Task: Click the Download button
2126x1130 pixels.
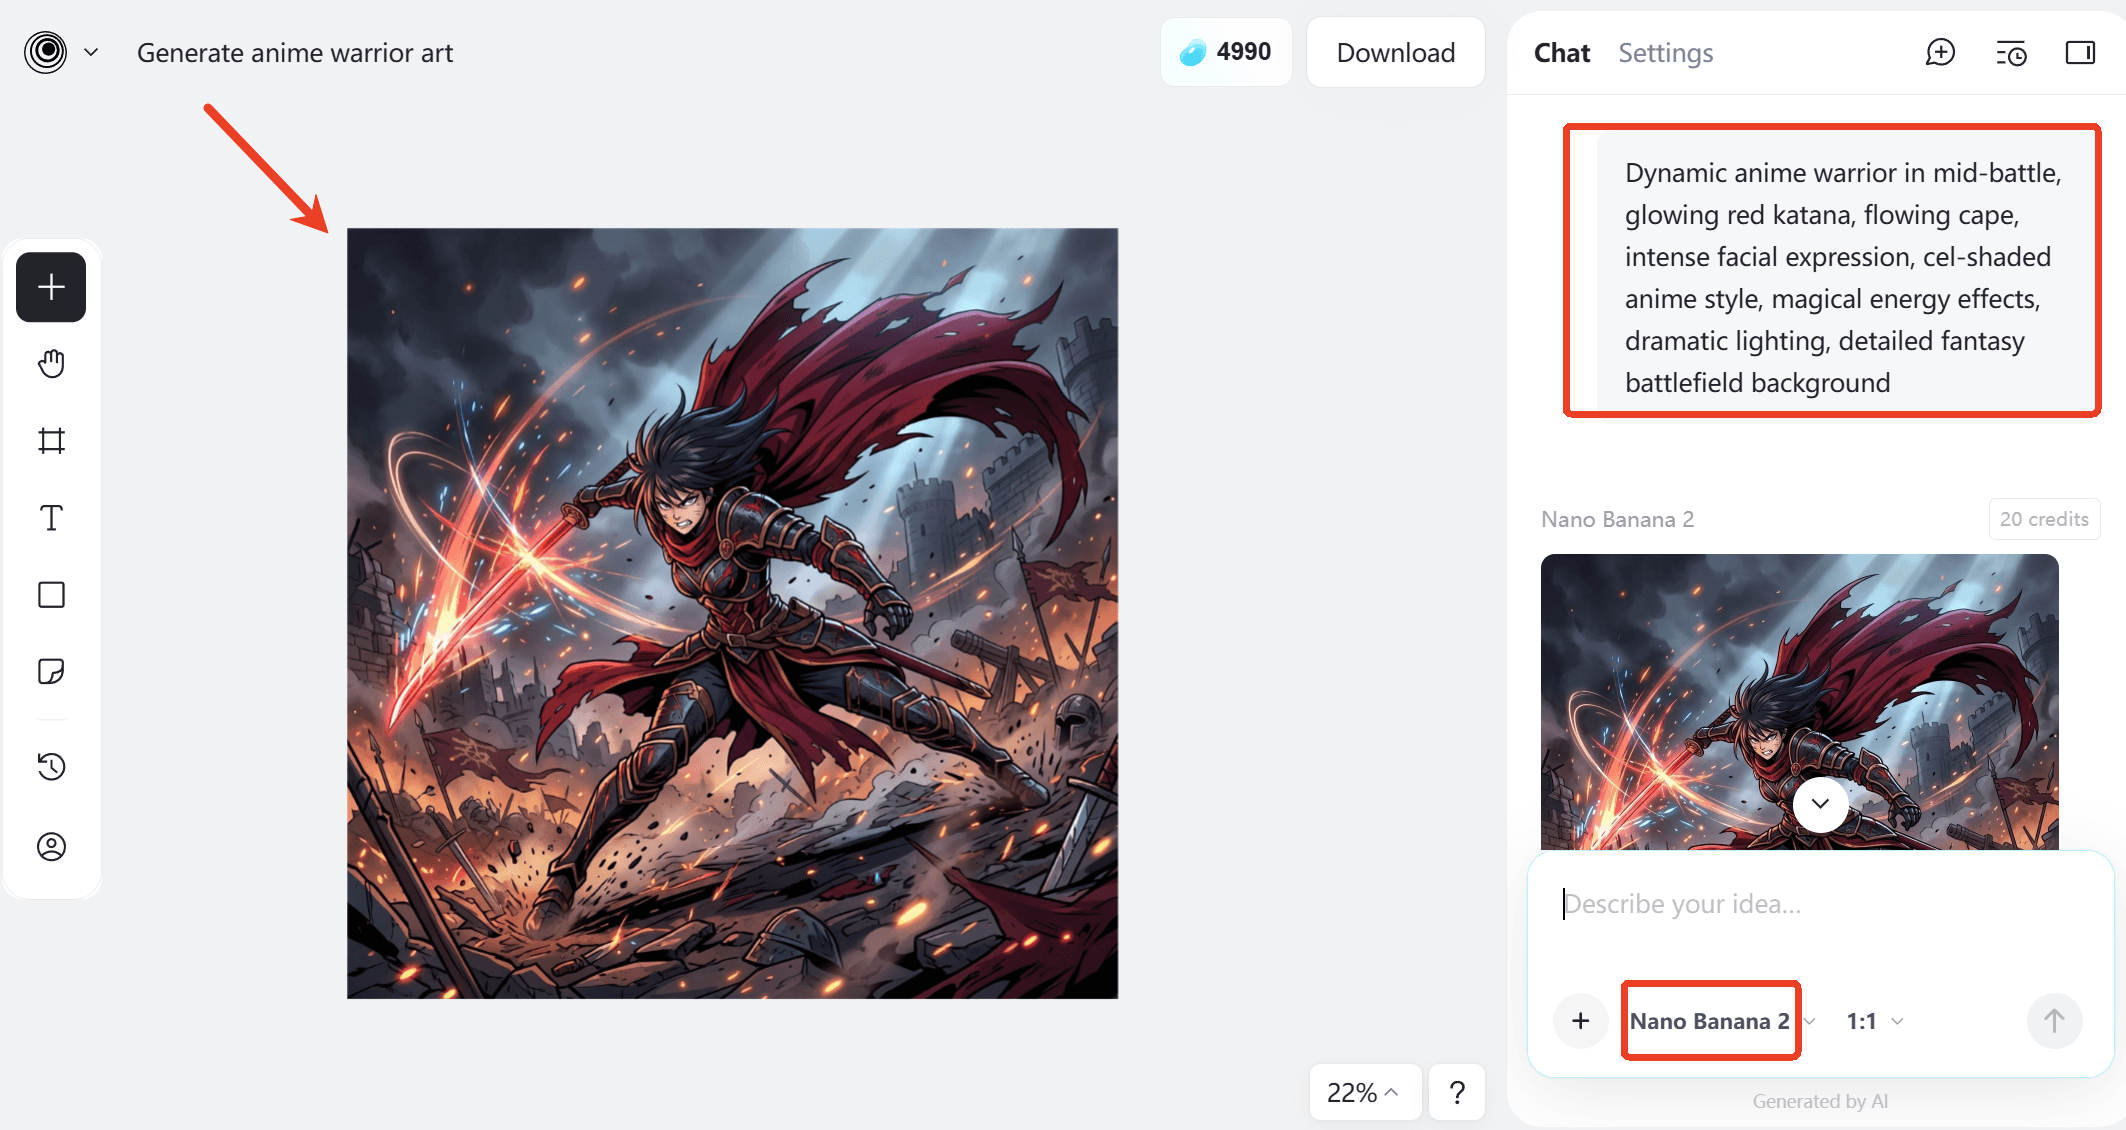Action: coord(1395,53)
